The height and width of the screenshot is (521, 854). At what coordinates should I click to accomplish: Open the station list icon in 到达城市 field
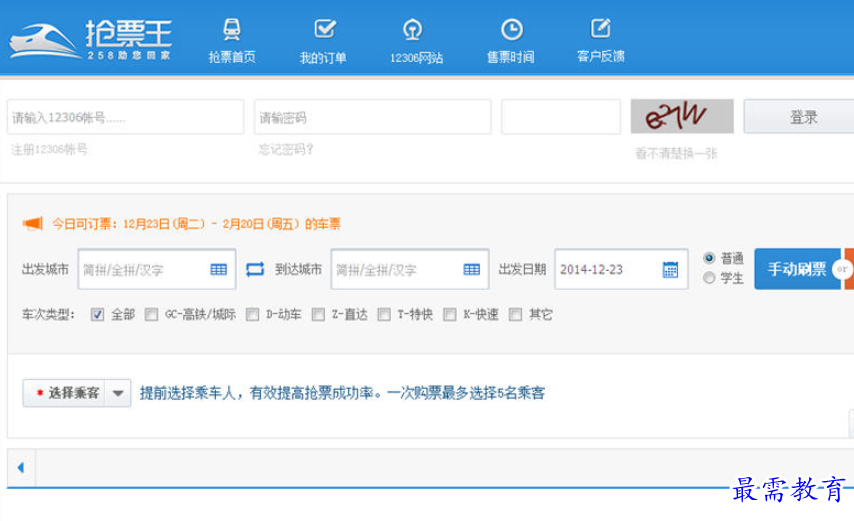[x=472, y=269]
